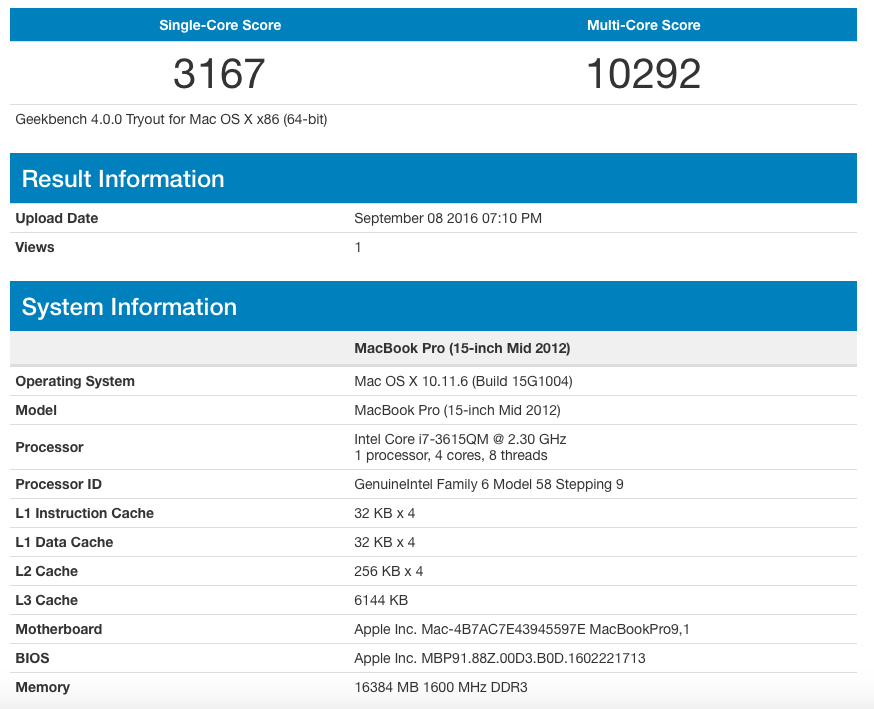Click the Views label
Viewport: 874px width, 709px height.
(x=35, y=247)
